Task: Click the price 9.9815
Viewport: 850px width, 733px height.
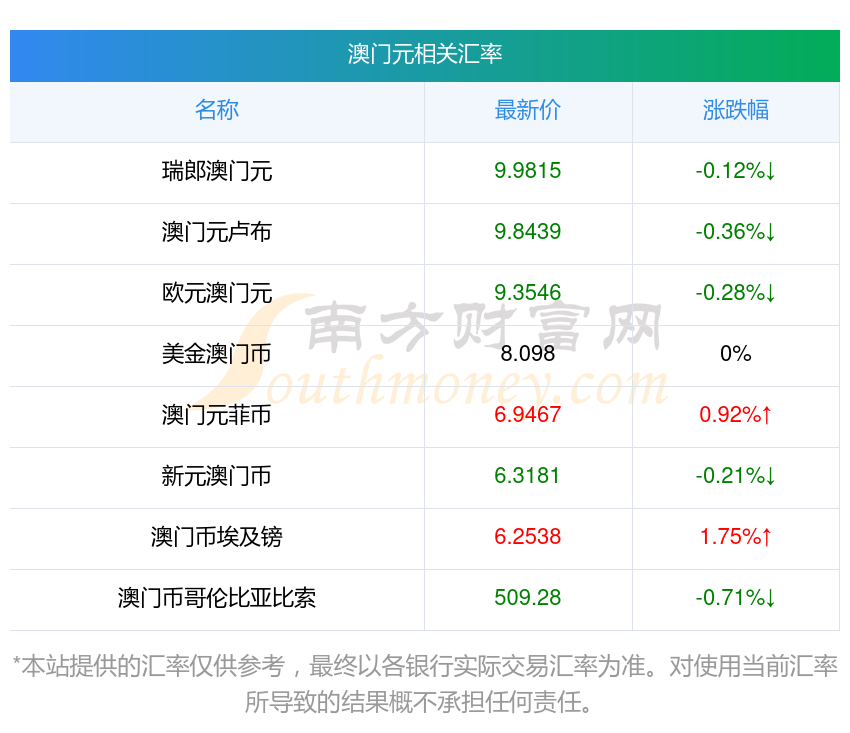Action: click(527, 171)
